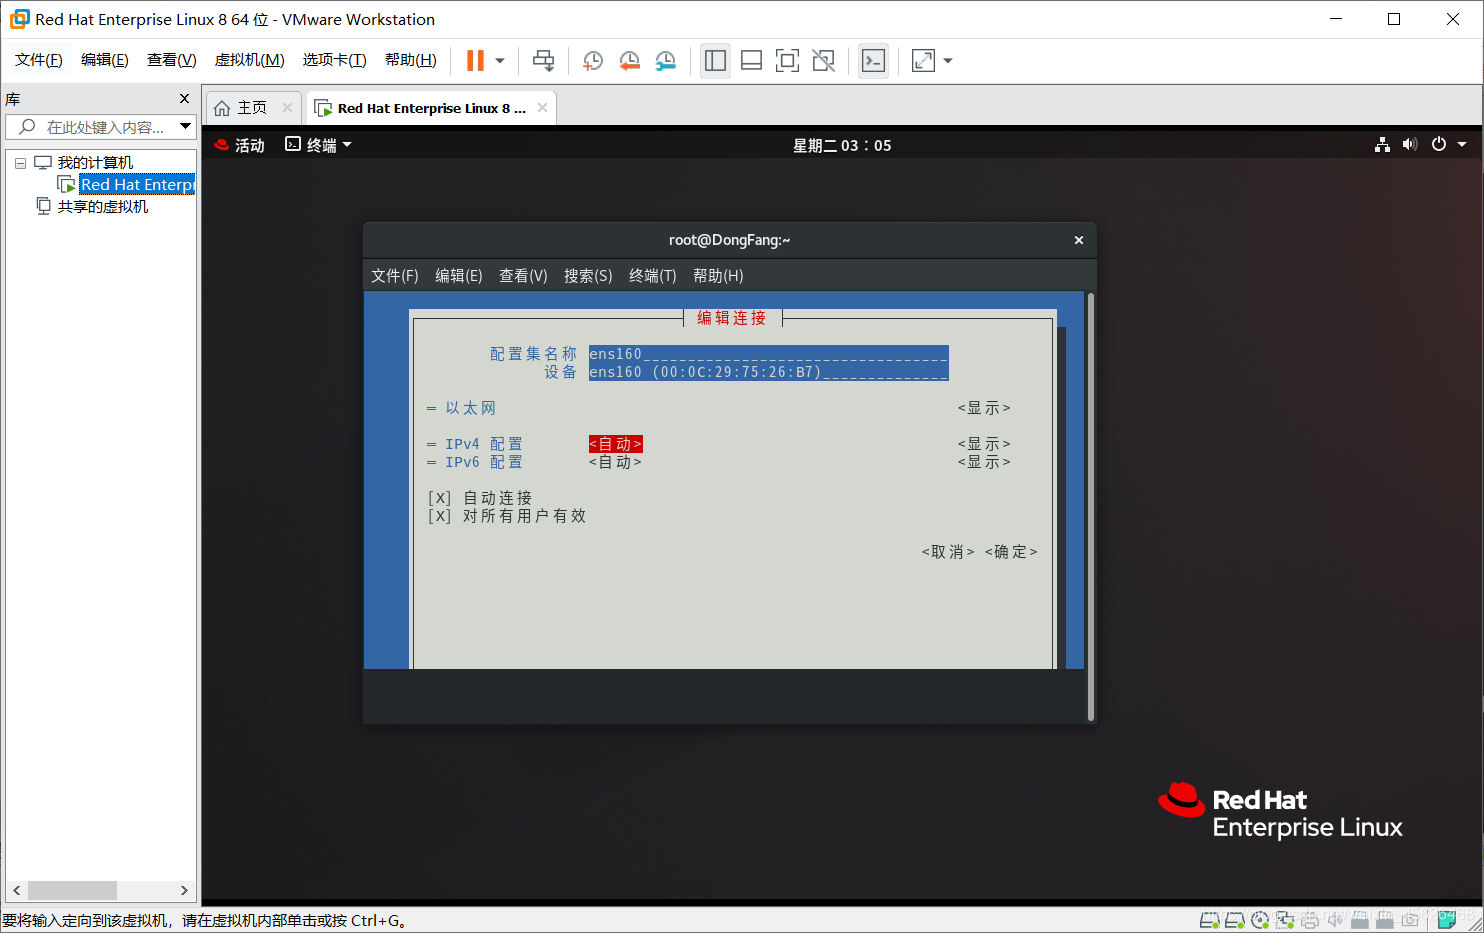Image resolution: width=1484 pixels, height=933 pixels.
Task: Open the 查看(V) menu in VMware
Action: point(172,60)
